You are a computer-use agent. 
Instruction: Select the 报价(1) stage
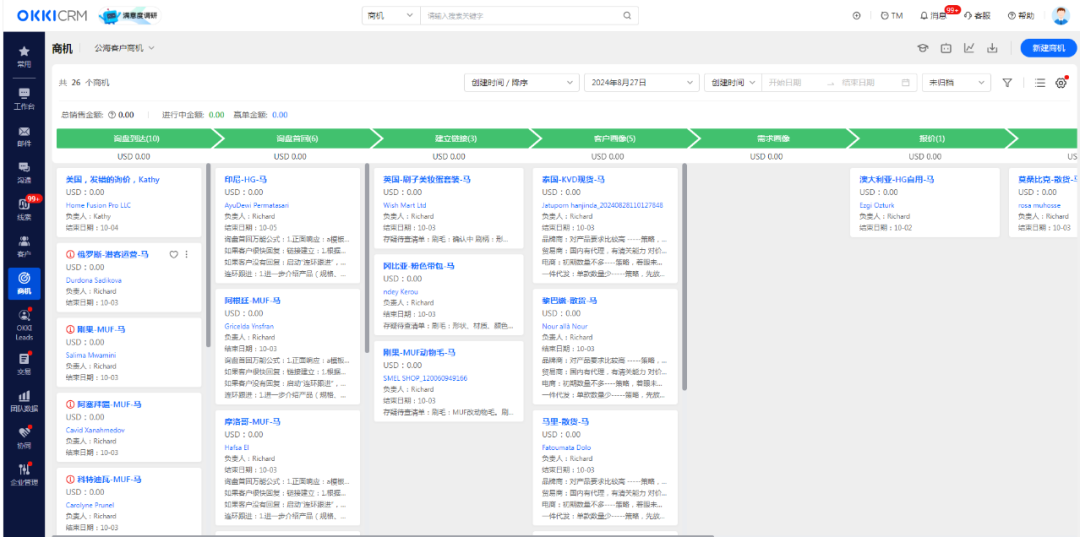tap(932, 139)
